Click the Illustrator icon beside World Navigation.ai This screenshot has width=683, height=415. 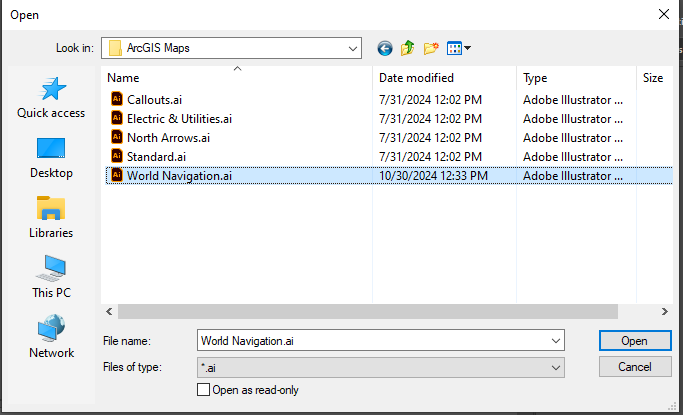click(x=117, y=175)
